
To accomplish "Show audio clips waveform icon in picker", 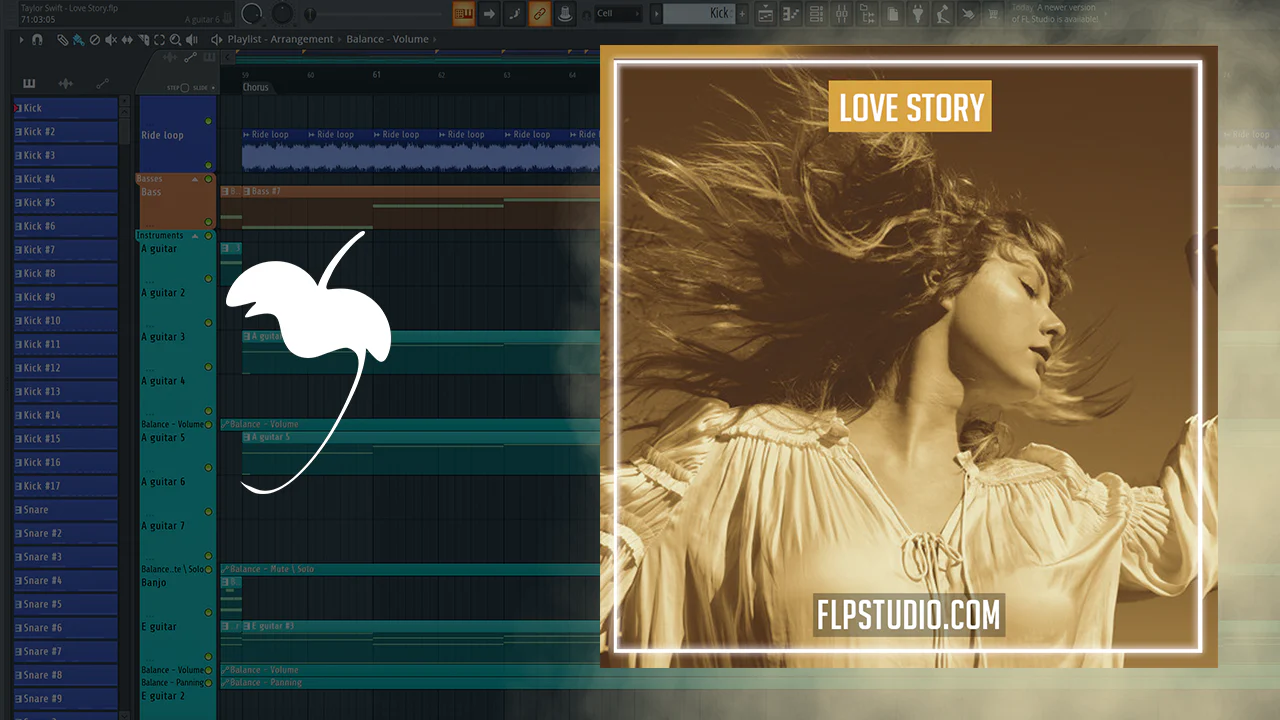I will tap(66, 84).
